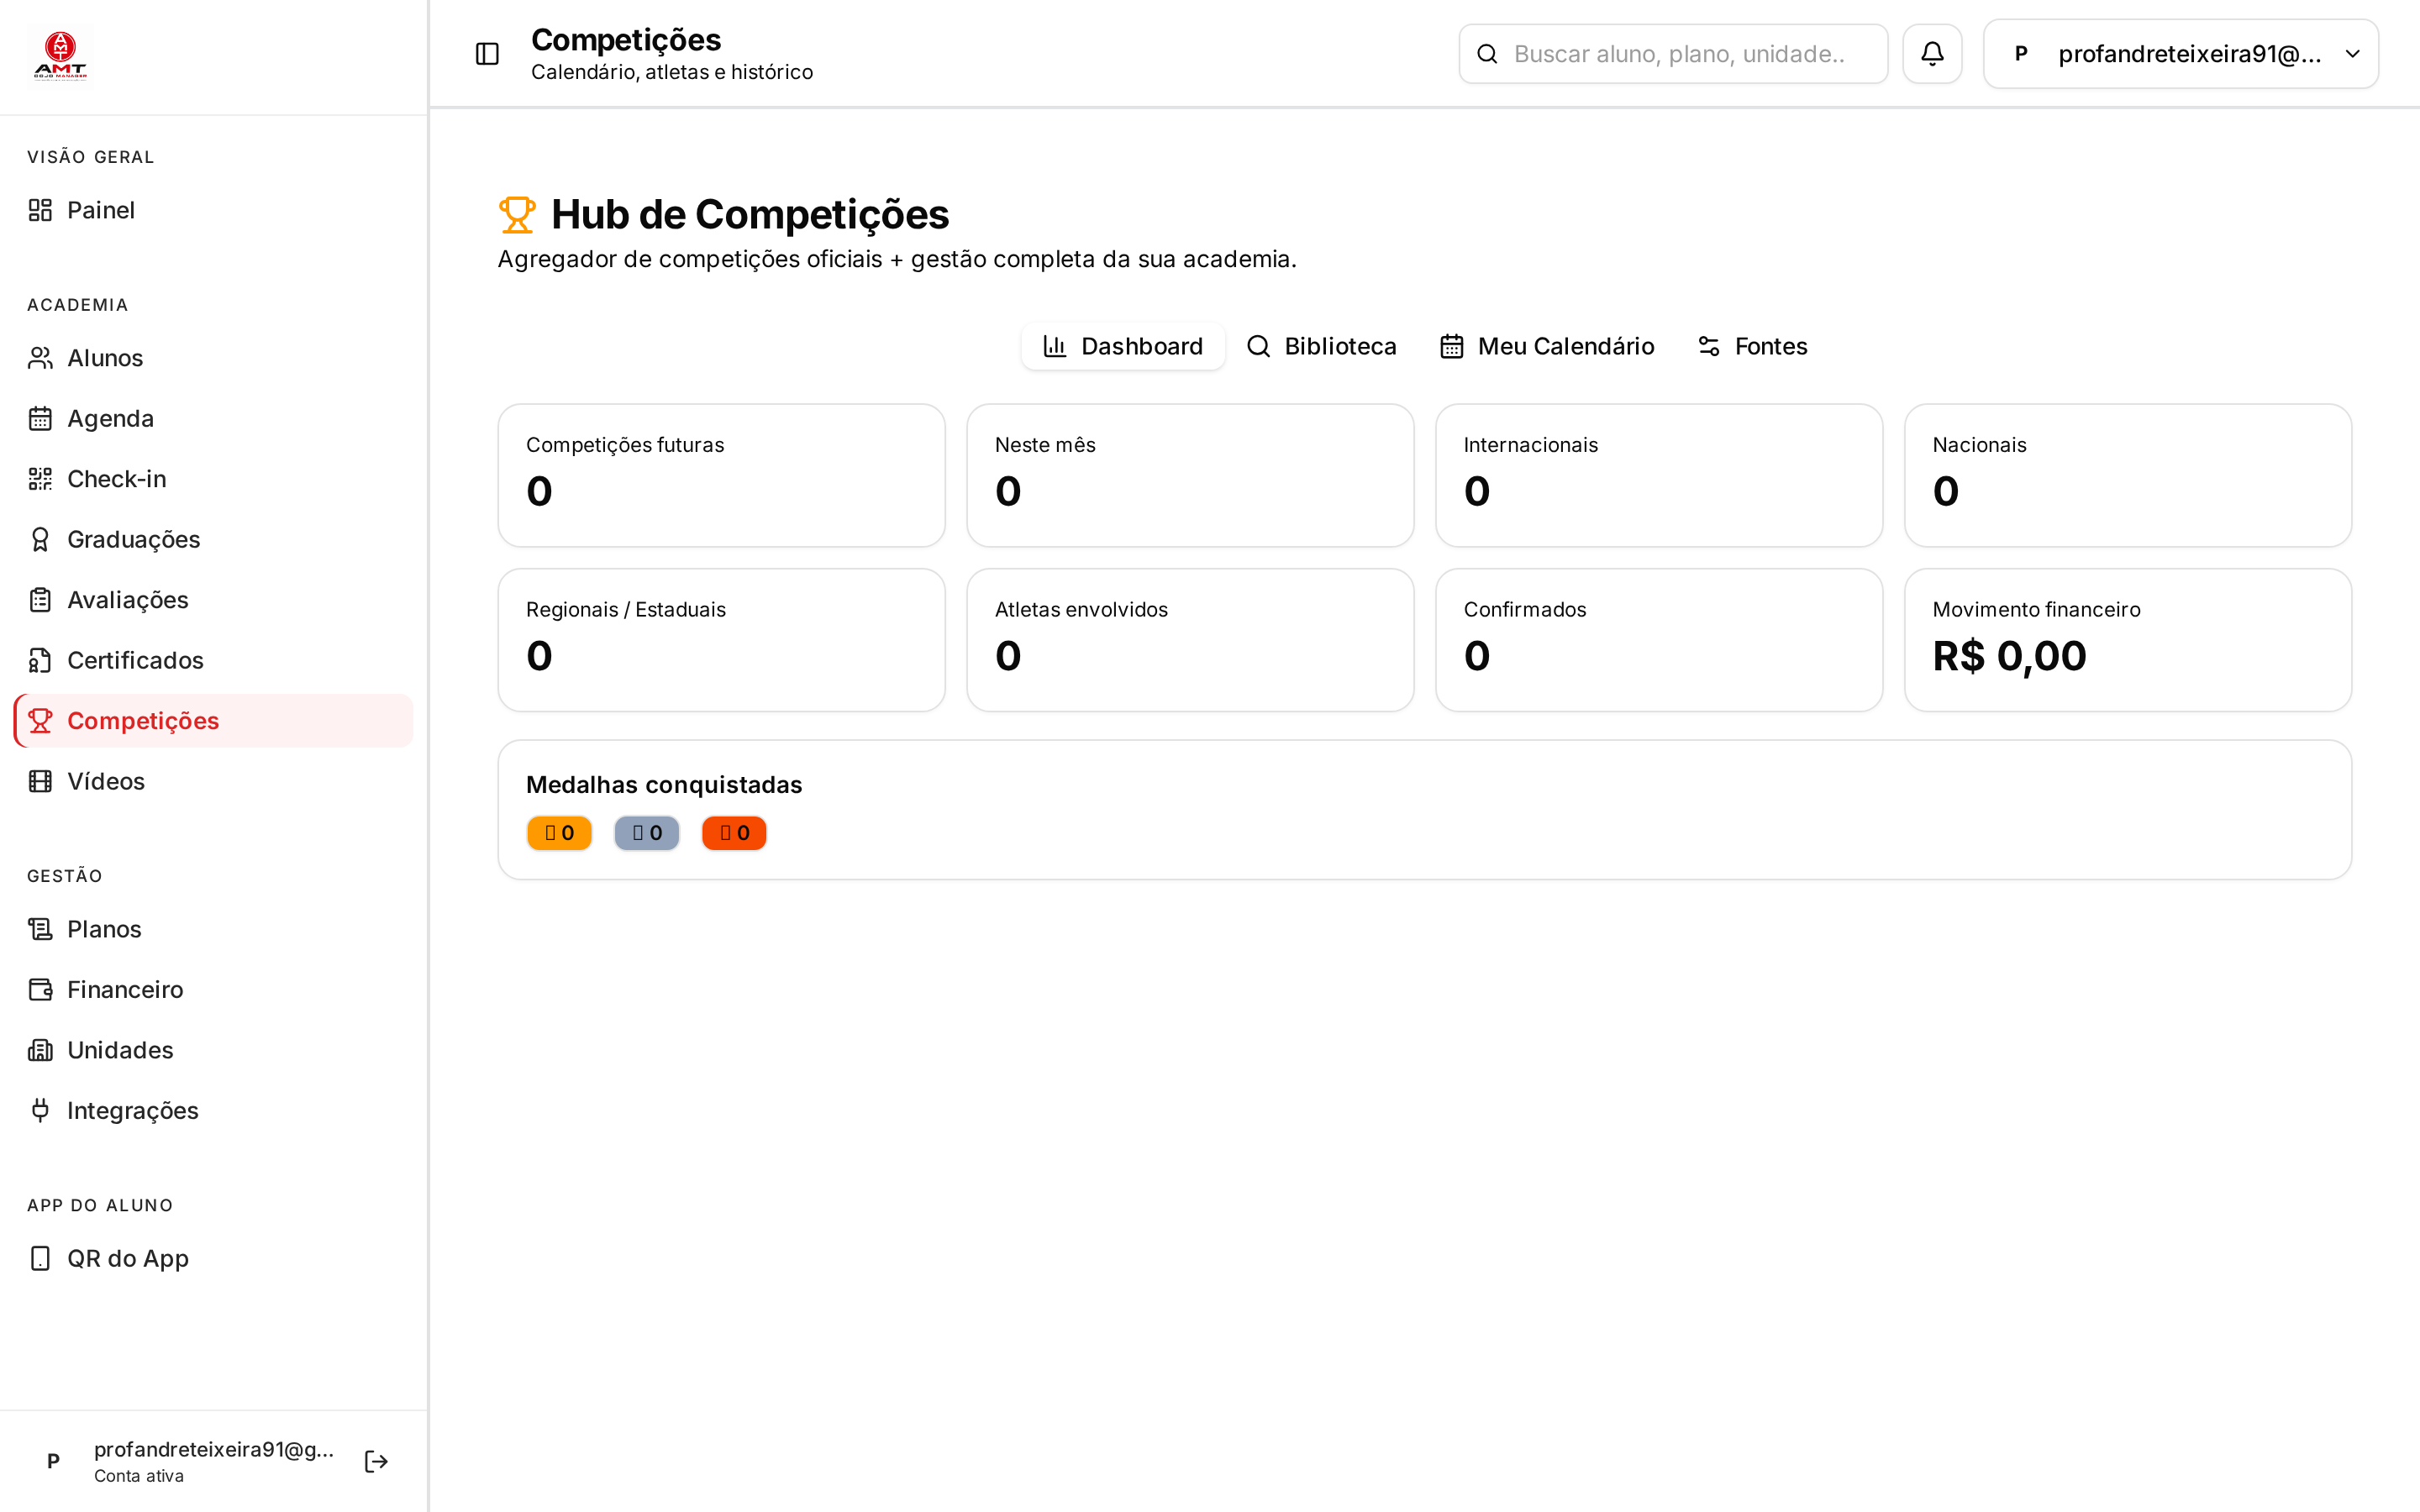Open Financeiro in the sidebar
2420x1512 pixels.
point(213,989)
